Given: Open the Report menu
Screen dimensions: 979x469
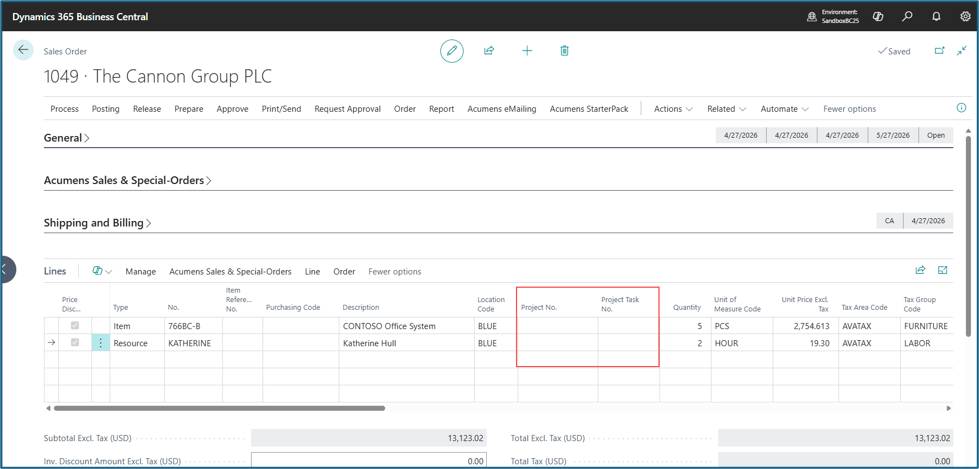Looking at the screenshot, I should tap(441, 109).
